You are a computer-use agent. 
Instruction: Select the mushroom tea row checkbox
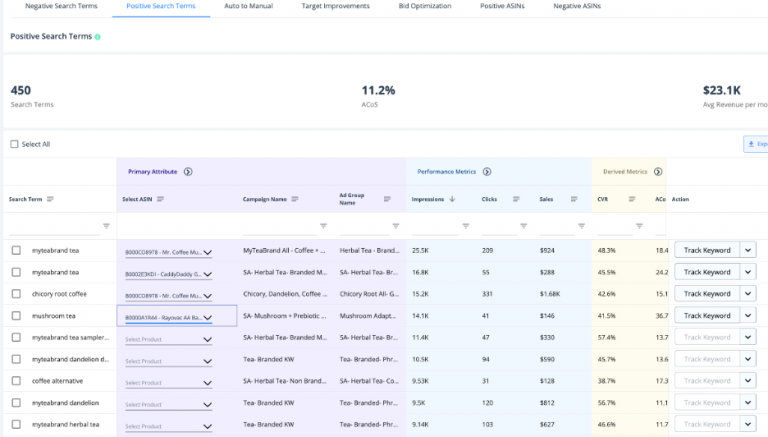tap(16, 316)
